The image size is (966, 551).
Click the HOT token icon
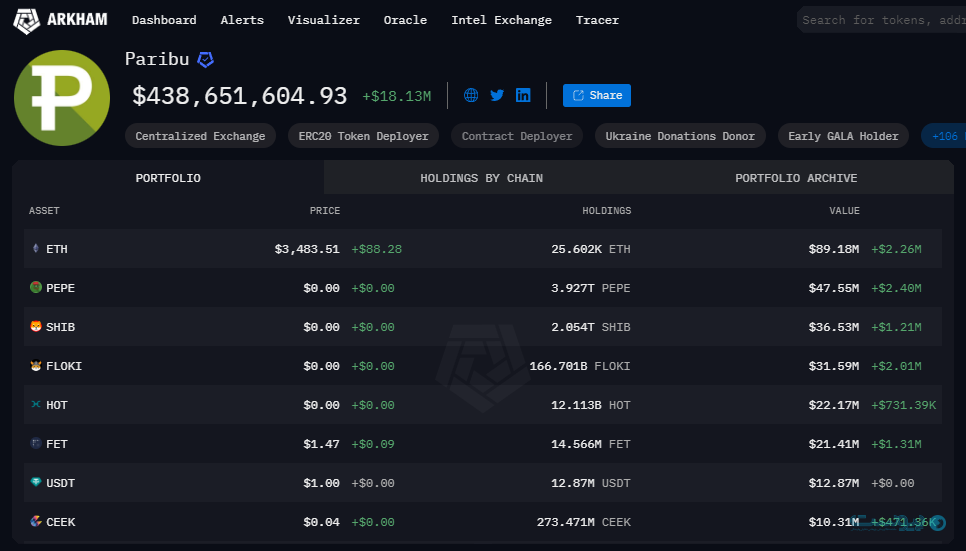pos(36,404)
